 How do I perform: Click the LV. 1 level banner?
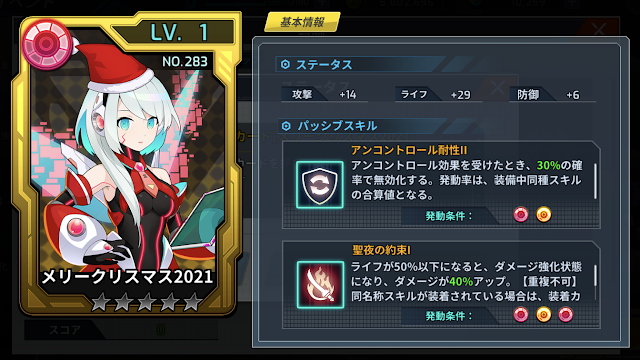[x=179, y=32]
